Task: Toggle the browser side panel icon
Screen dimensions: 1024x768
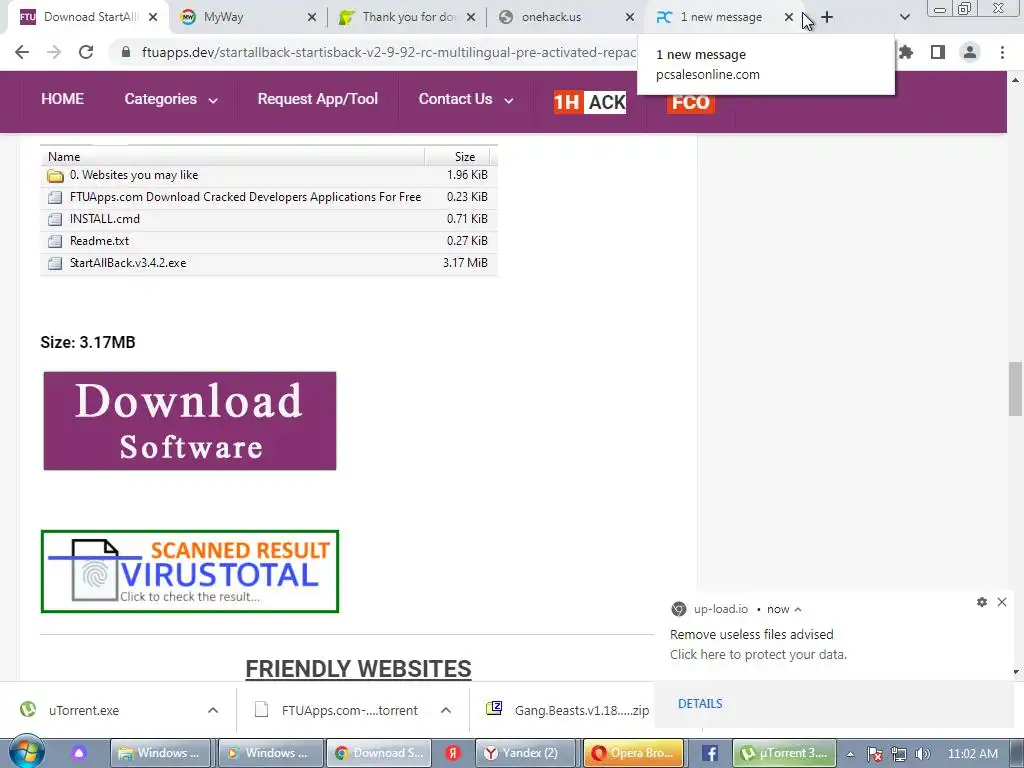Action: tap(938, 52)
